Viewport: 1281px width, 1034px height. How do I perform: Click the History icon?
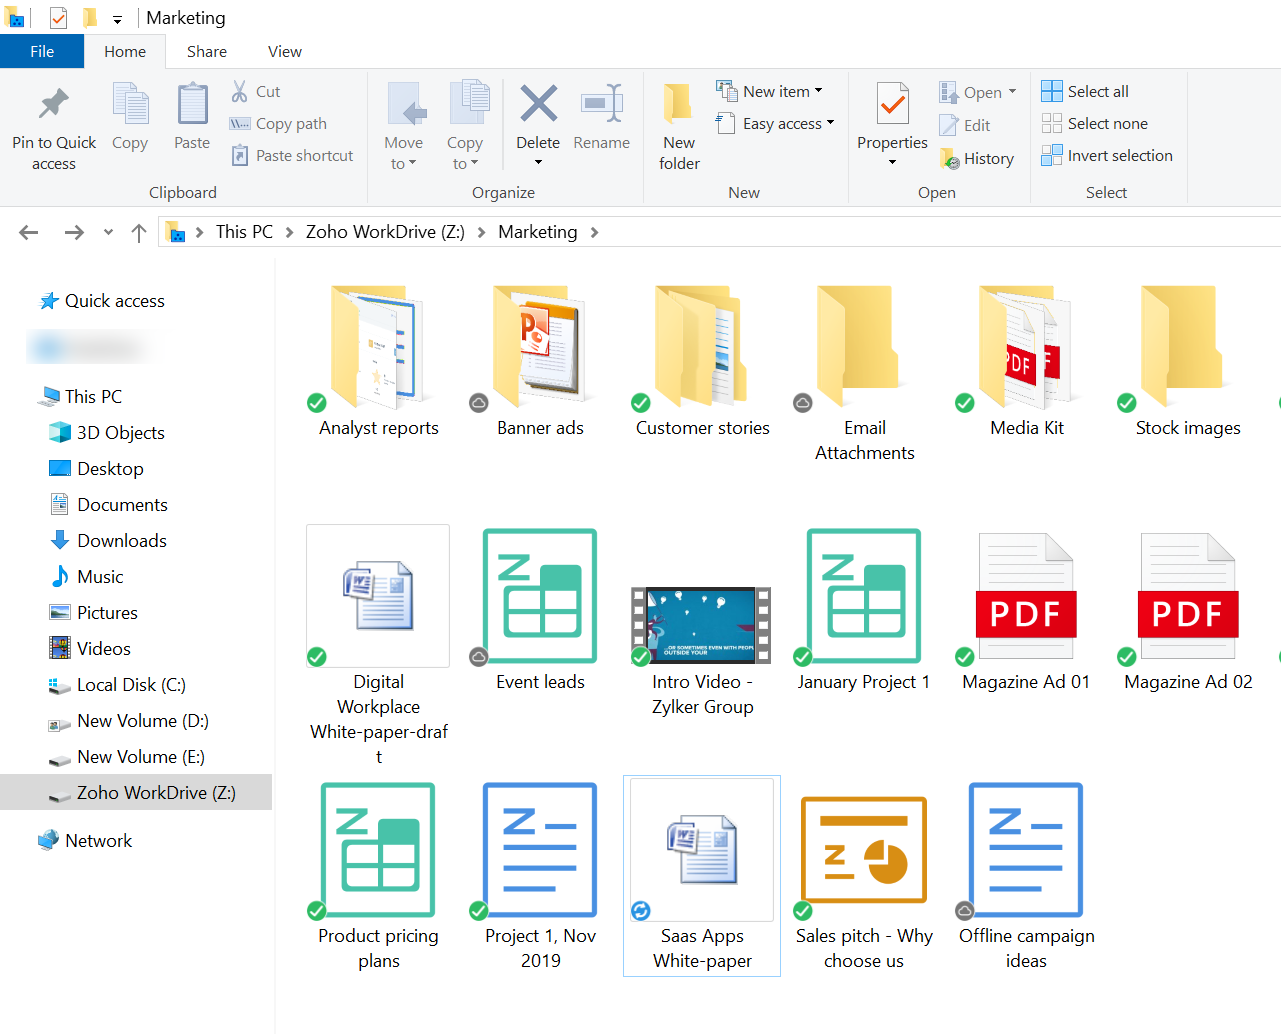point(977,158)
